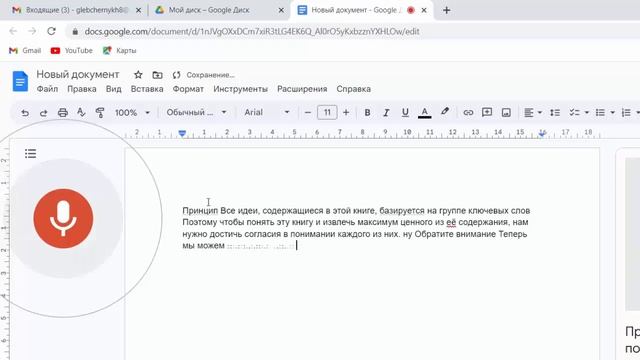Open the Обычный paragraph style dropdown

pos(196,113)
